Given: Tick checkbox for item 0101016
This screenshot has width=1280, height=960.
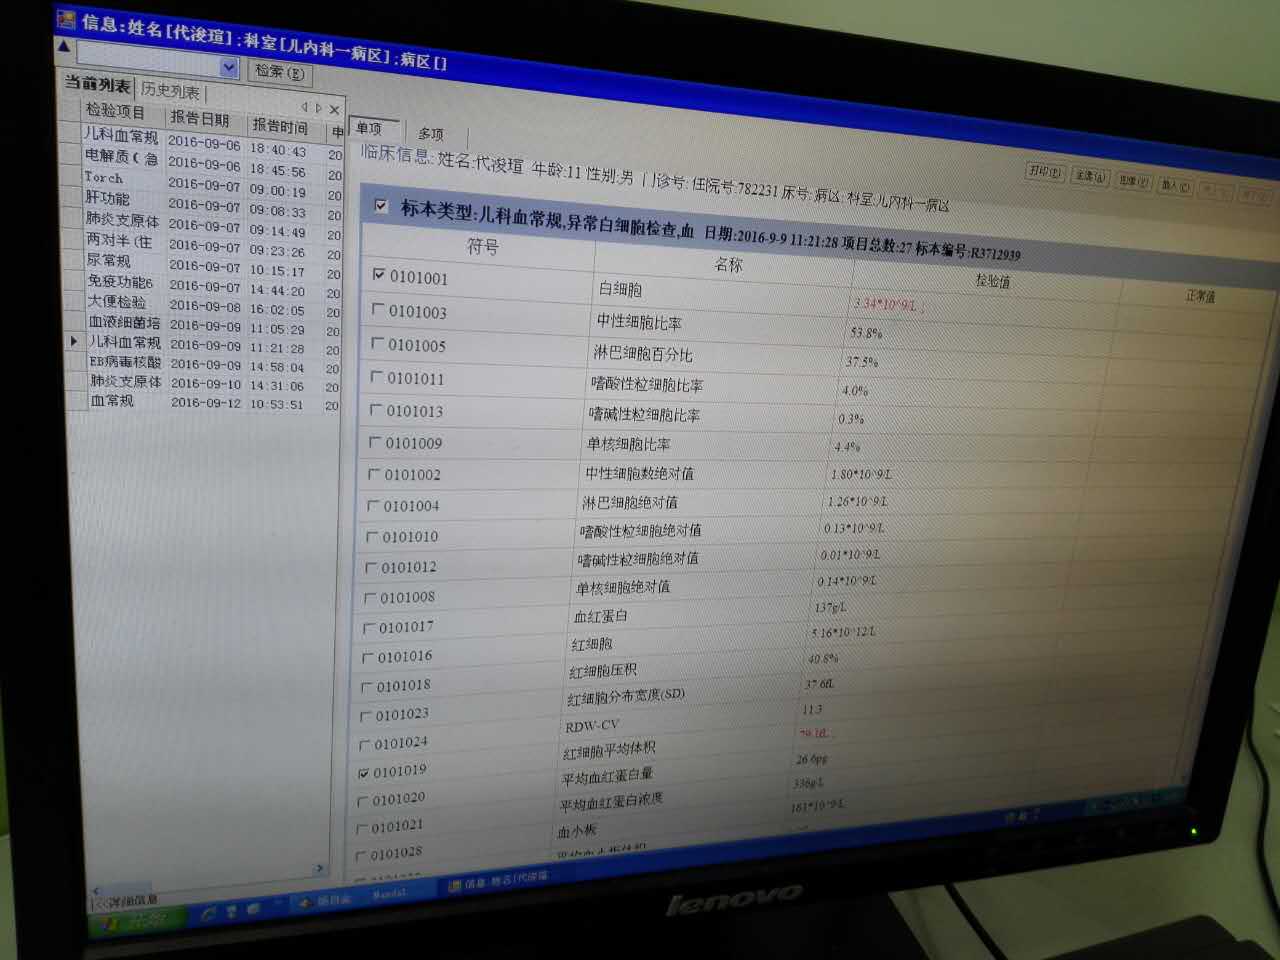Looking at the screenshot, I should click(x=367, y=656).
